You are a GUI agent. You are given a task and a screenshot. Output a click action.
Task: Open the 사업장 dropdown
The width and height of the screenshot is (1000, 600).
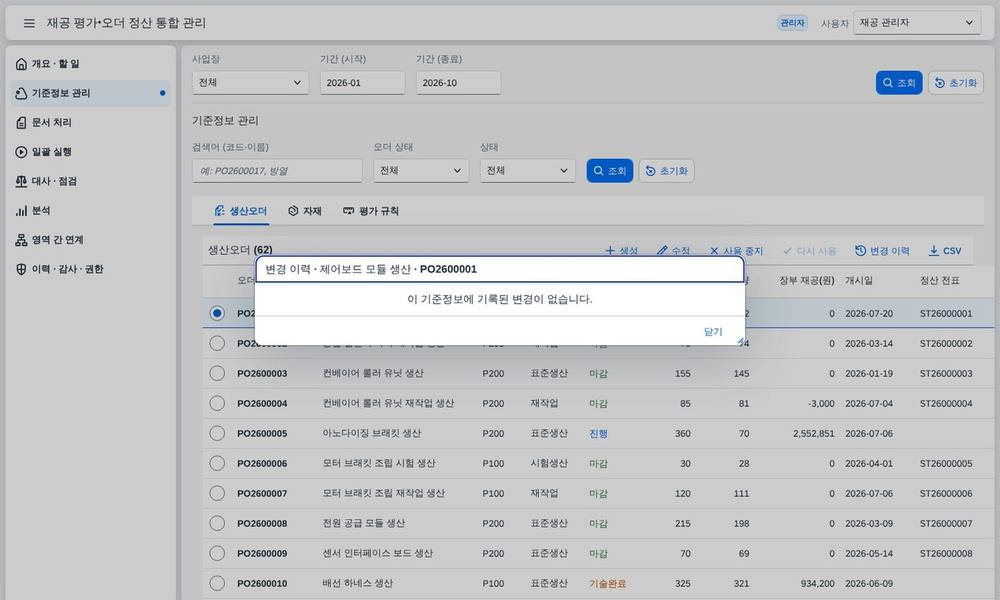(x=250, y=83)
